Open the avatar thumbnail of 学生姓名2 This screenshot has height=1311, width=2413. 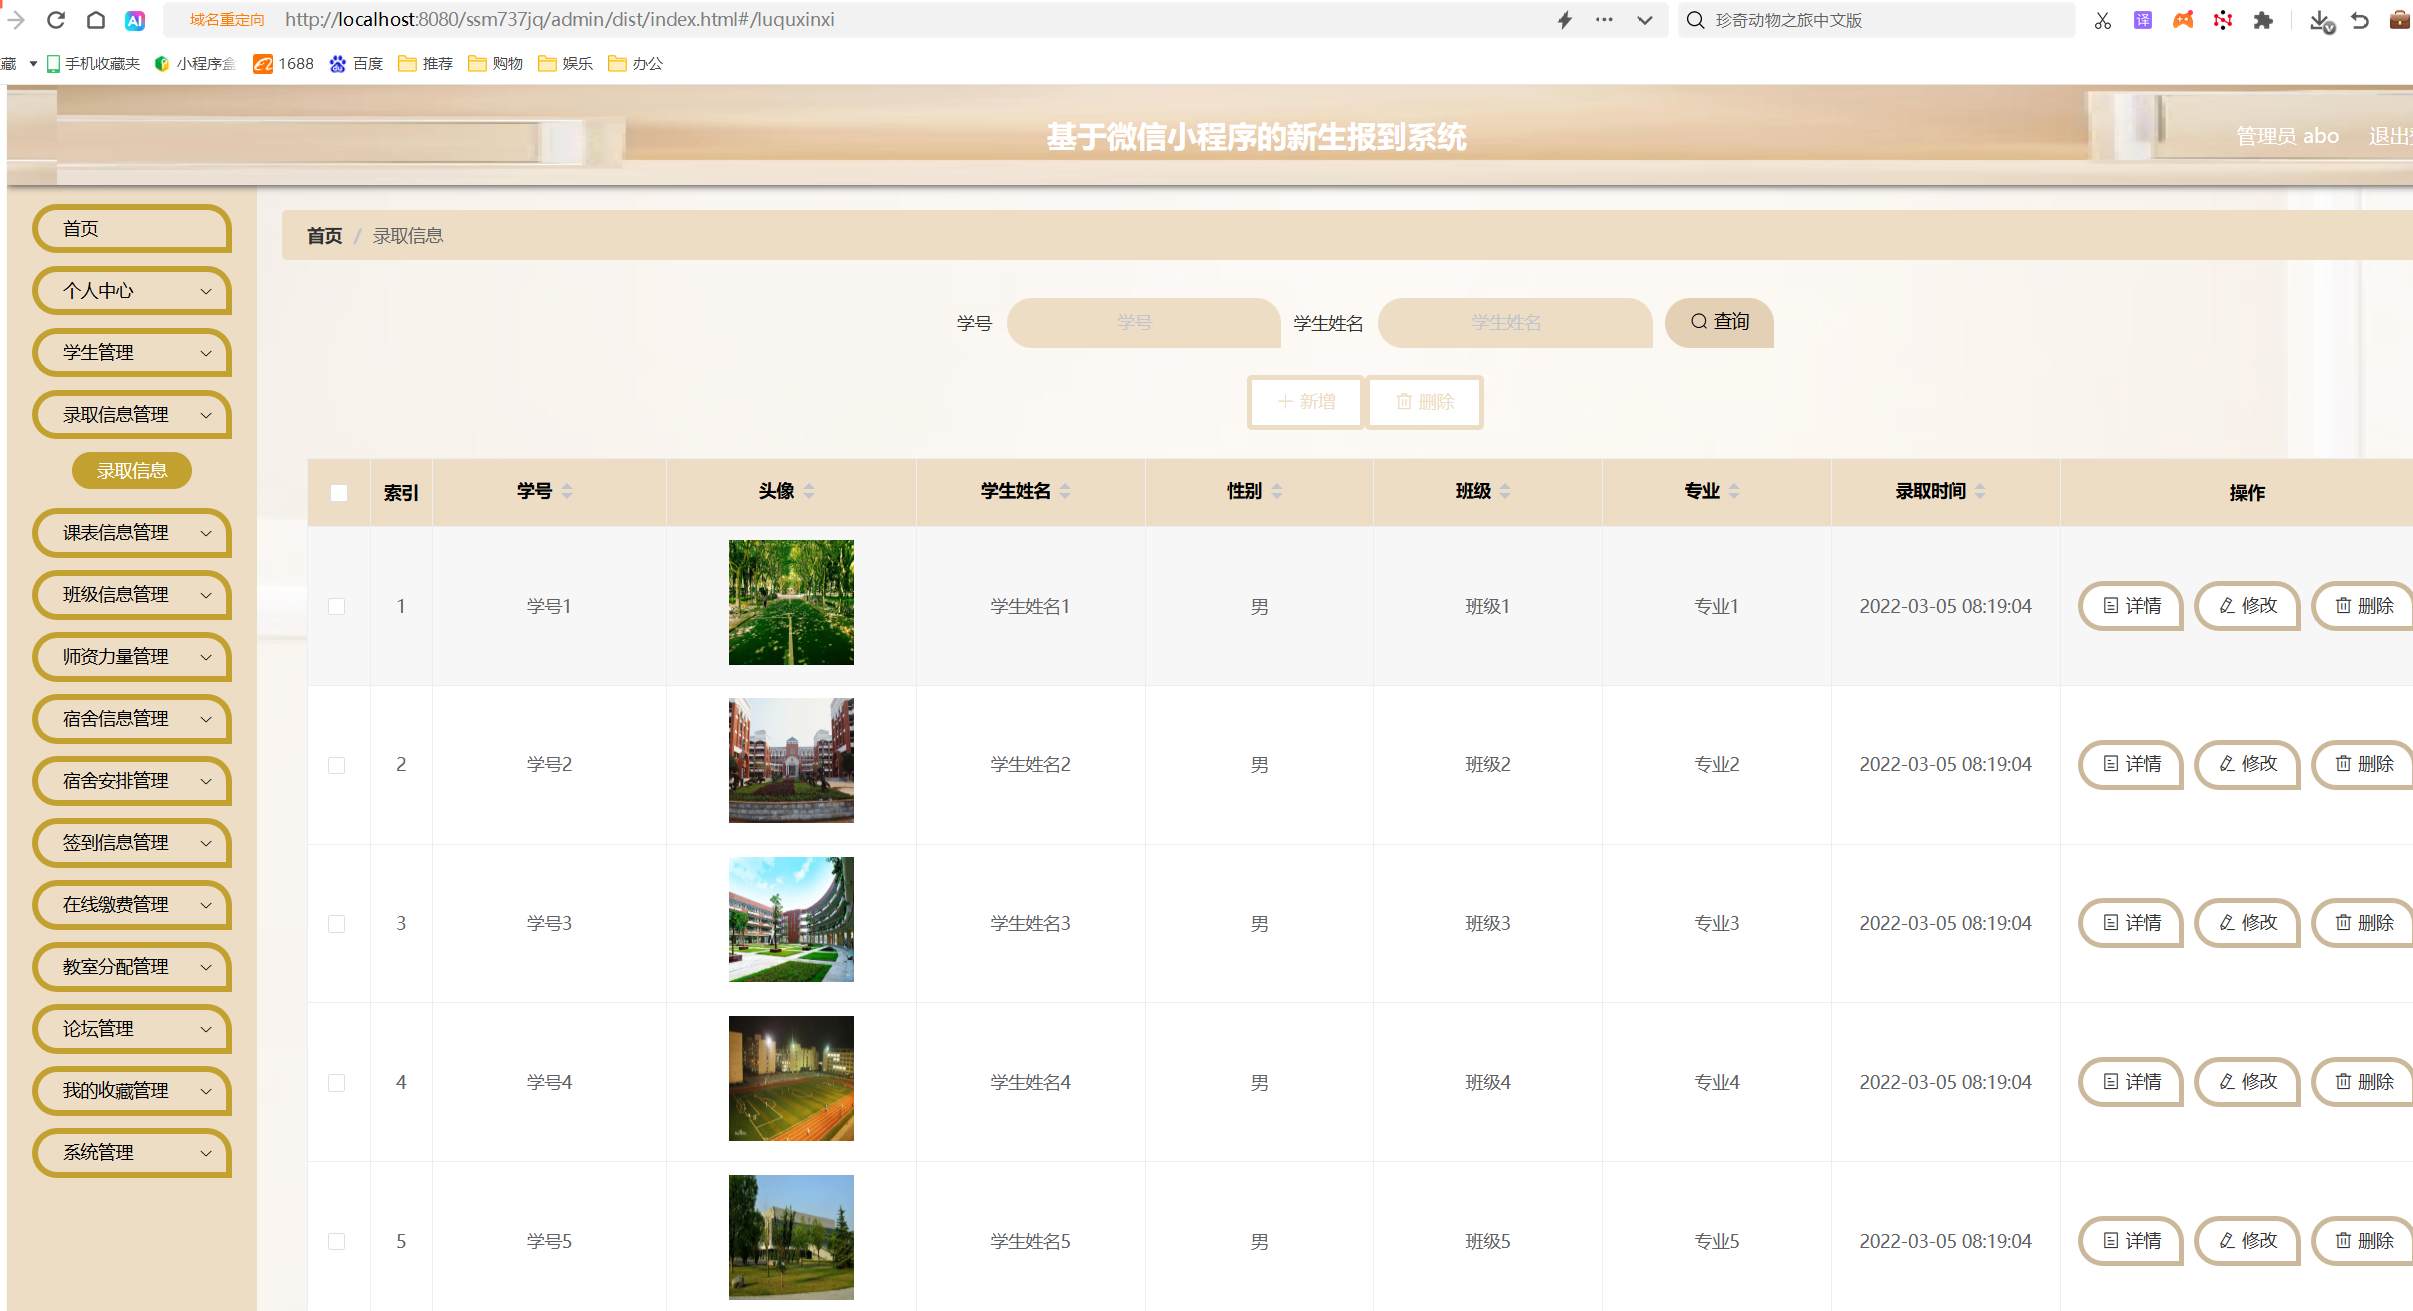(x=791, y=761)
